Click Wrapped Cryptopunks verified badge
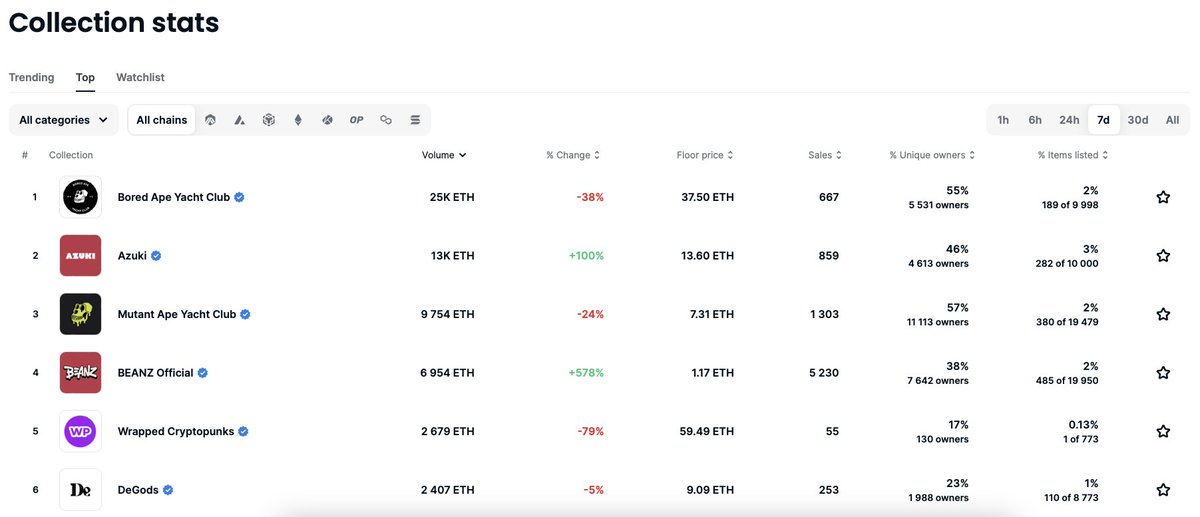Image resolution: width=1200 pixels, height=517 pixels. 243,431
